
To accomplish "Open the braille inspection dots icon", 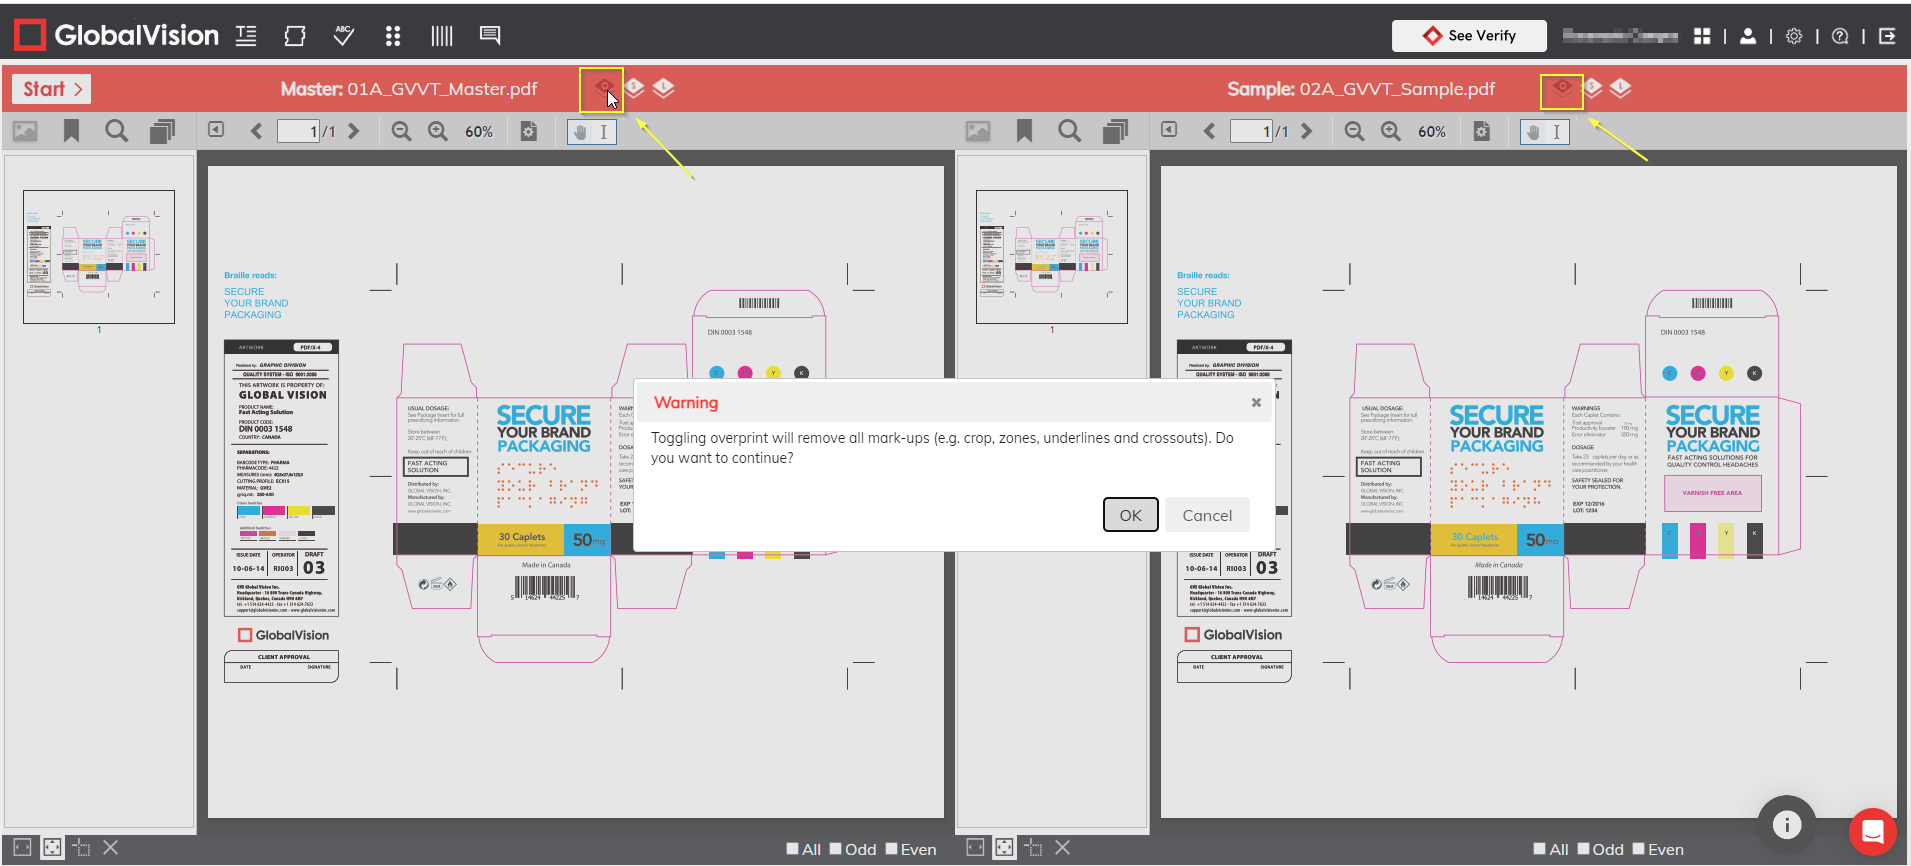I will point(393,36).
